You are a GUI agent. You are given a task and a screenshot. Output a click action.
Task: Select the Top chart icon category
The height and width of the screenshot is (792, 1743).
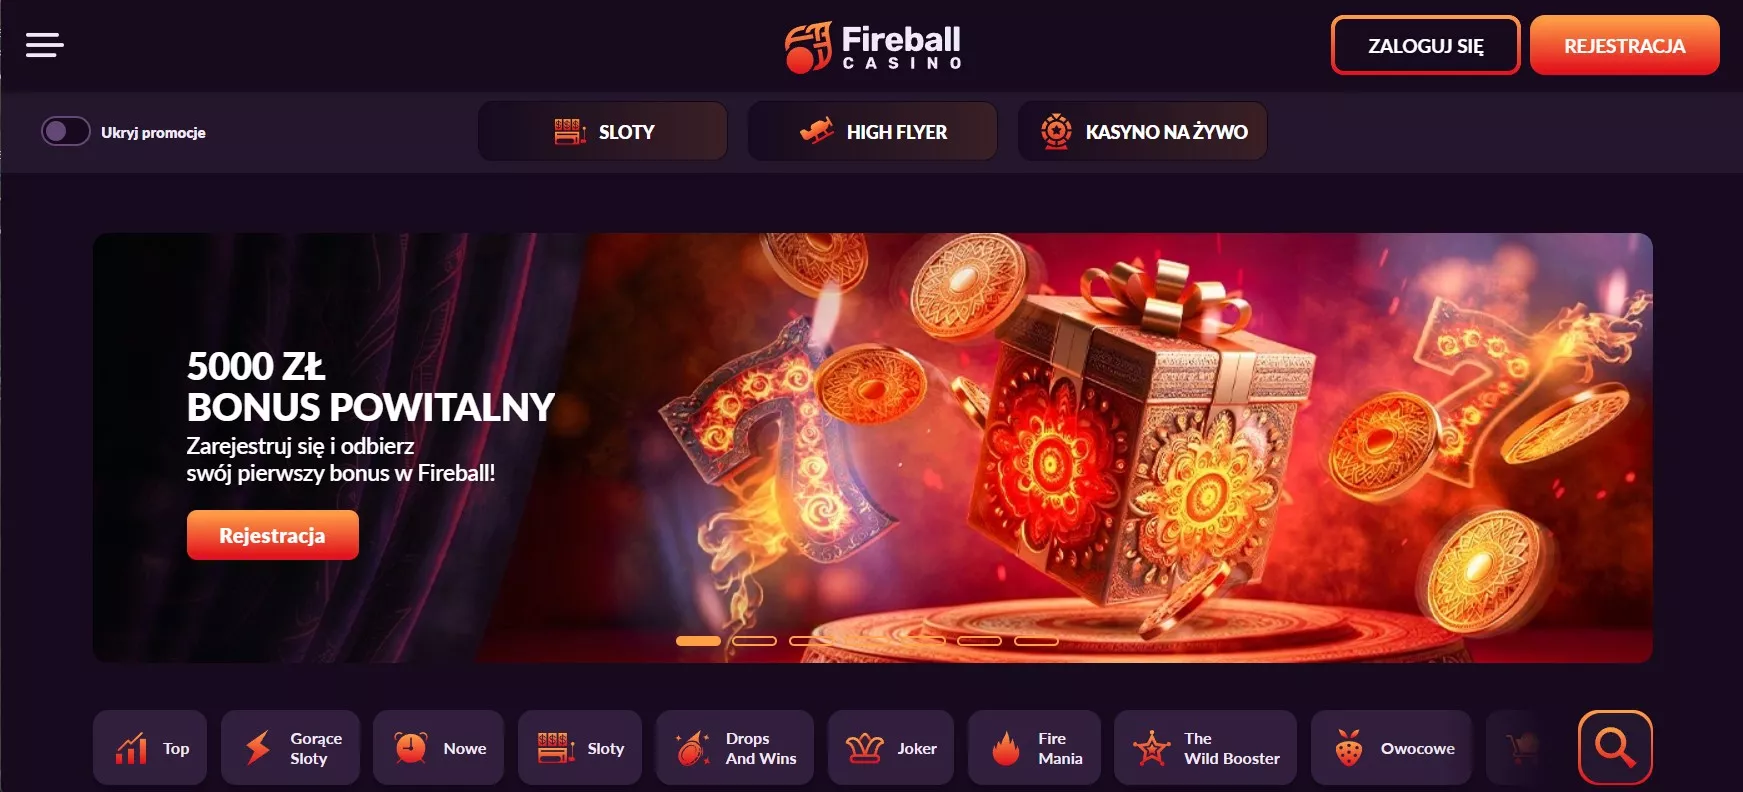(x=150, y=748)
